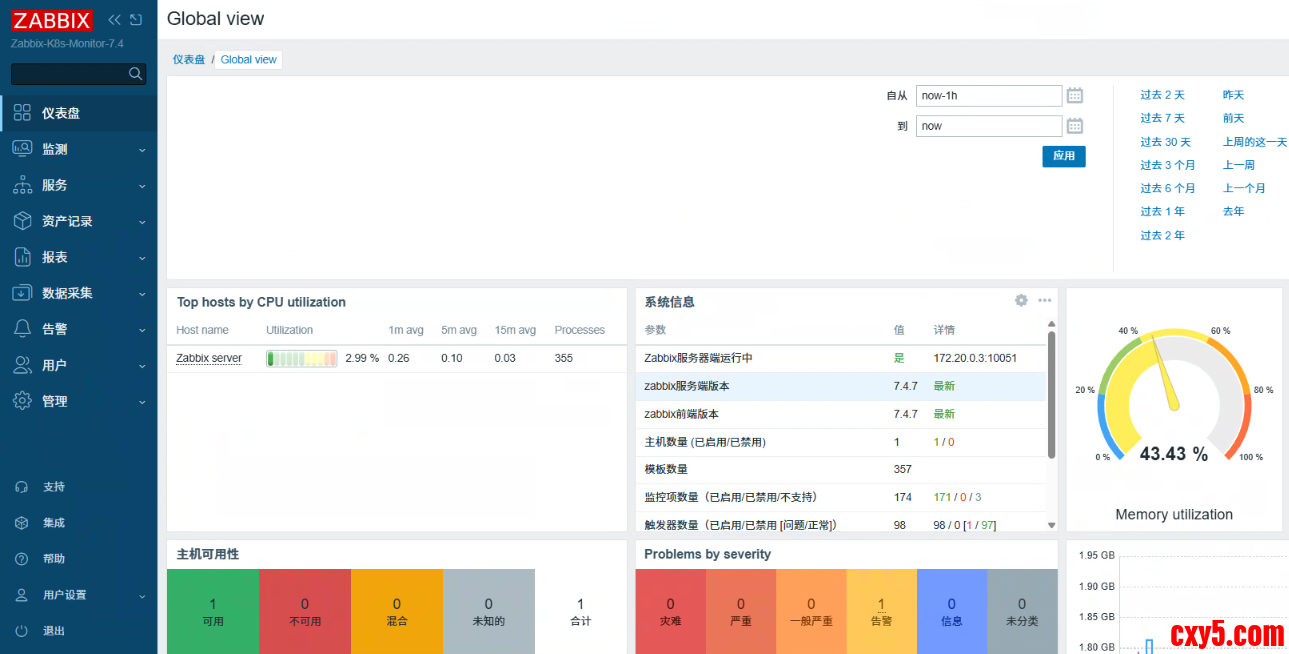The height and width of the screenshot is (654, 1289).
Task: Click the sidebar hide toggle icon
Action: [x=136, y=20]
